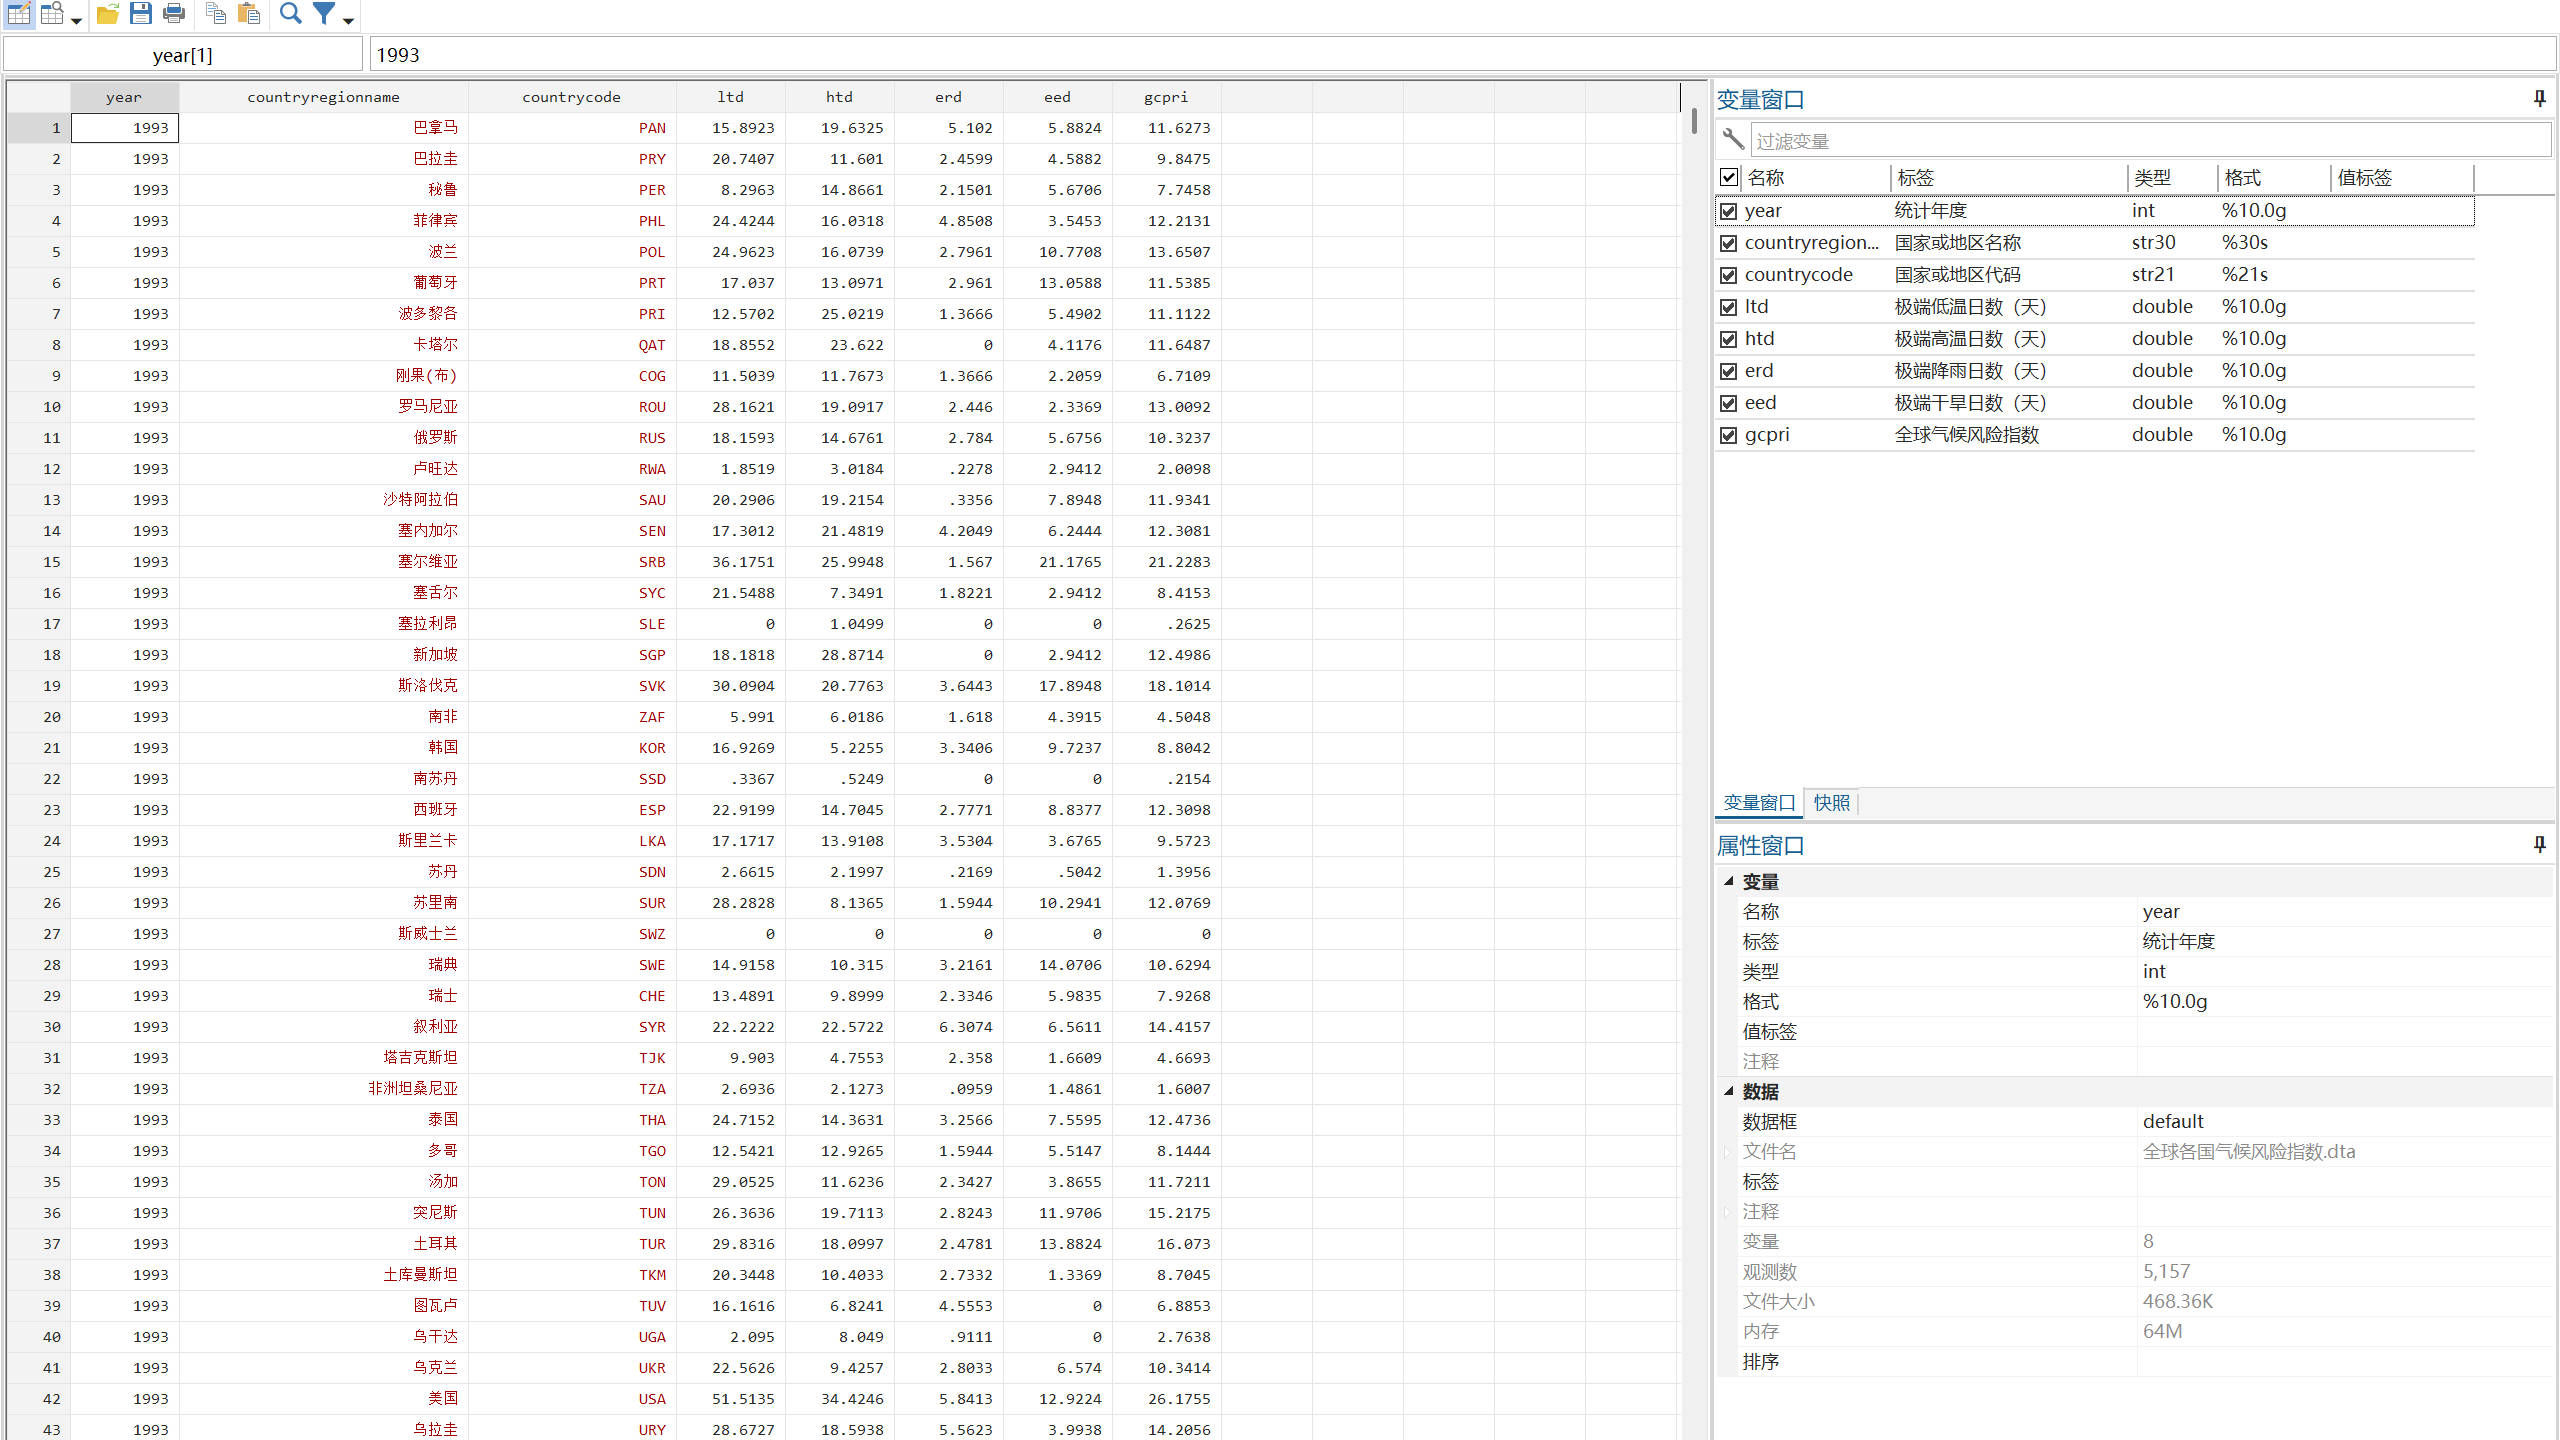Collapse the 数据 section in properties
The width and height of the screenshot is (2560, 1440).
(1728, 1091)
